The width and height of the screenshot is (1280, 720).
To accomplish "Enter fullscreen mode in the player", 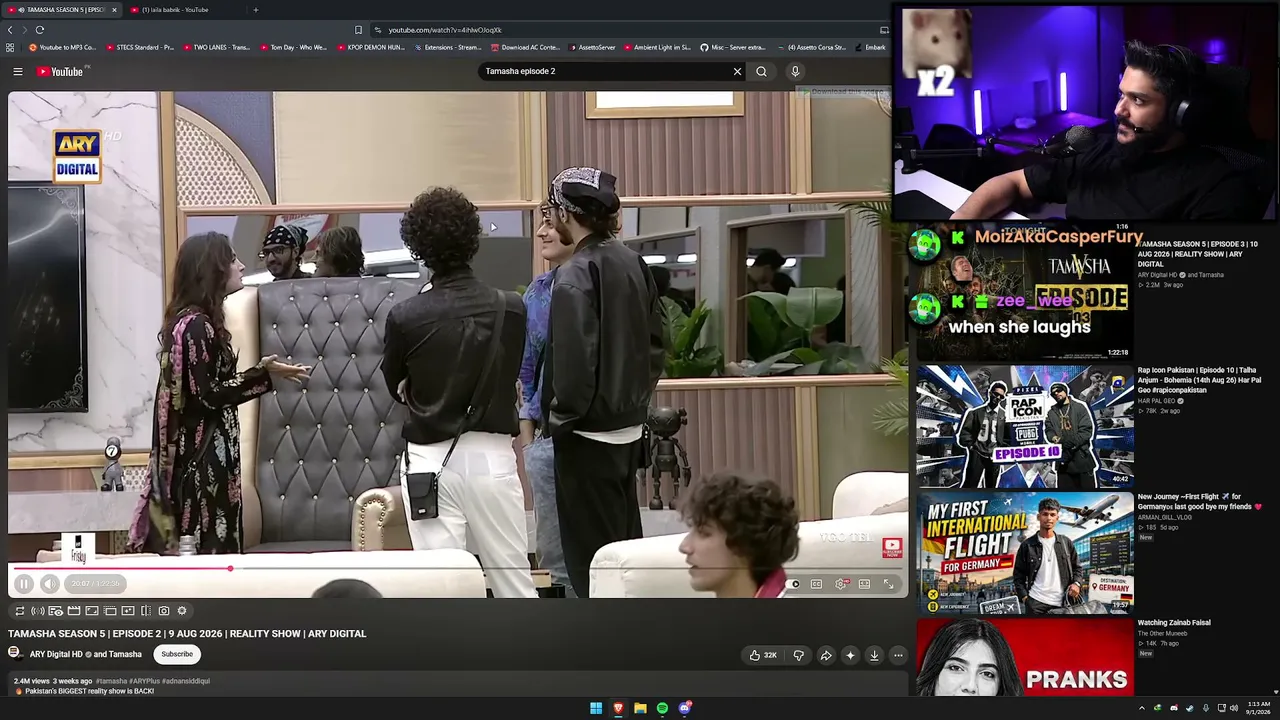I will point(888,584).
